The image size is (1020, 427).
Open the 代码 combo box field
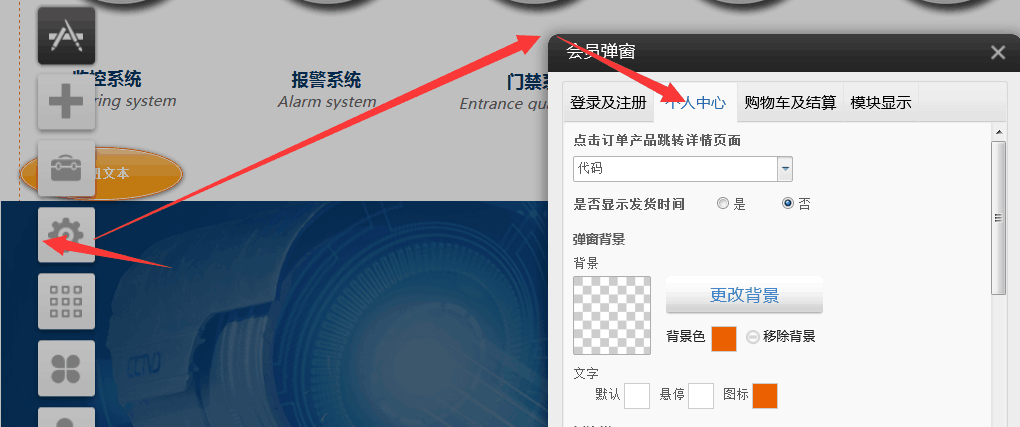682,169
